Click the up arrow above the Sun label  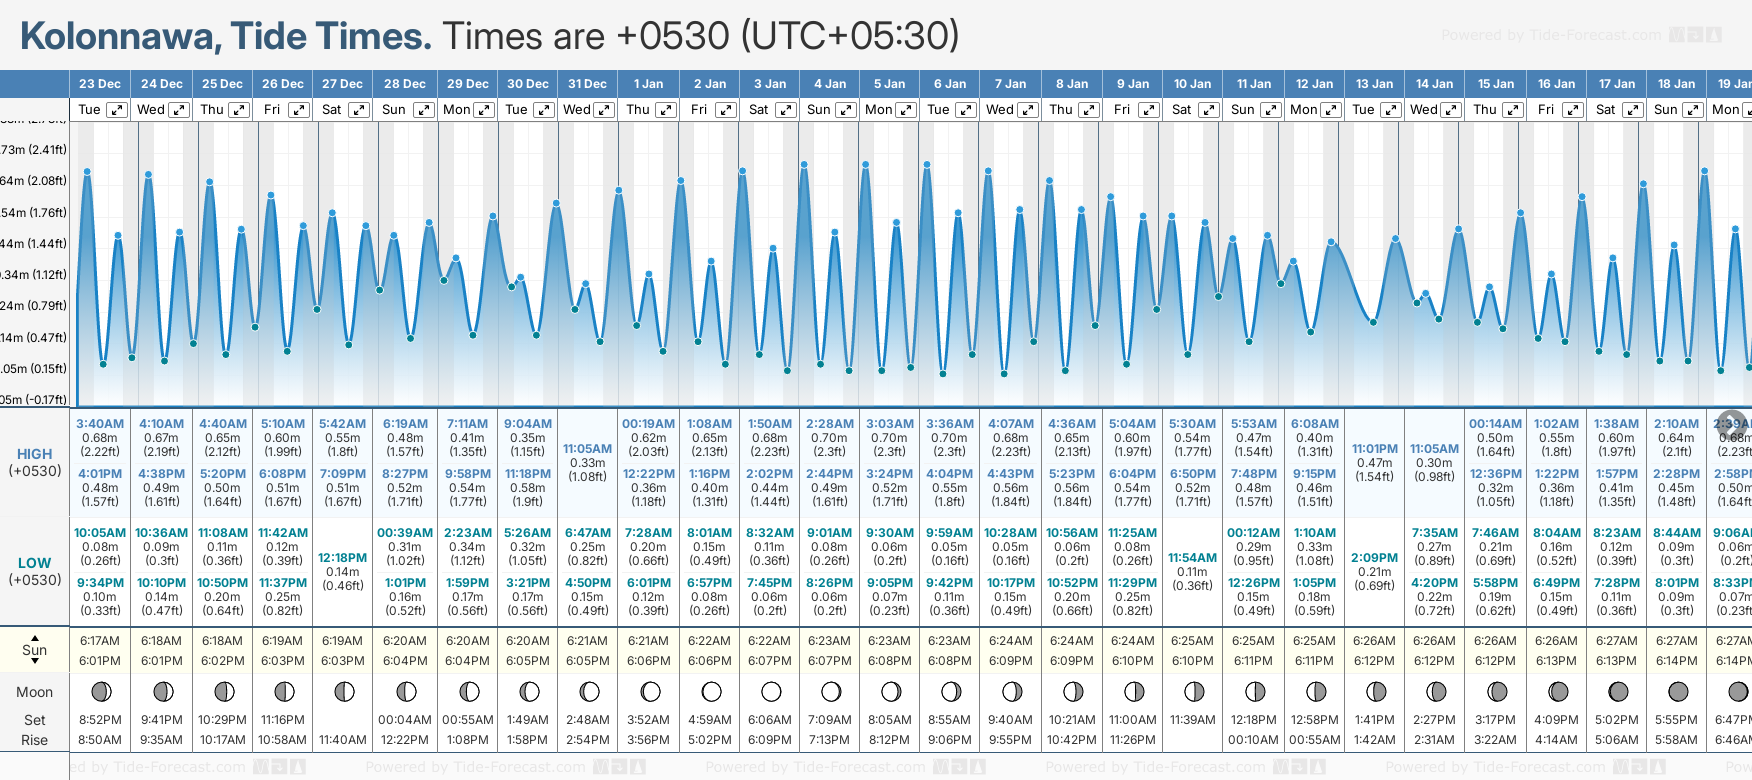35,637
